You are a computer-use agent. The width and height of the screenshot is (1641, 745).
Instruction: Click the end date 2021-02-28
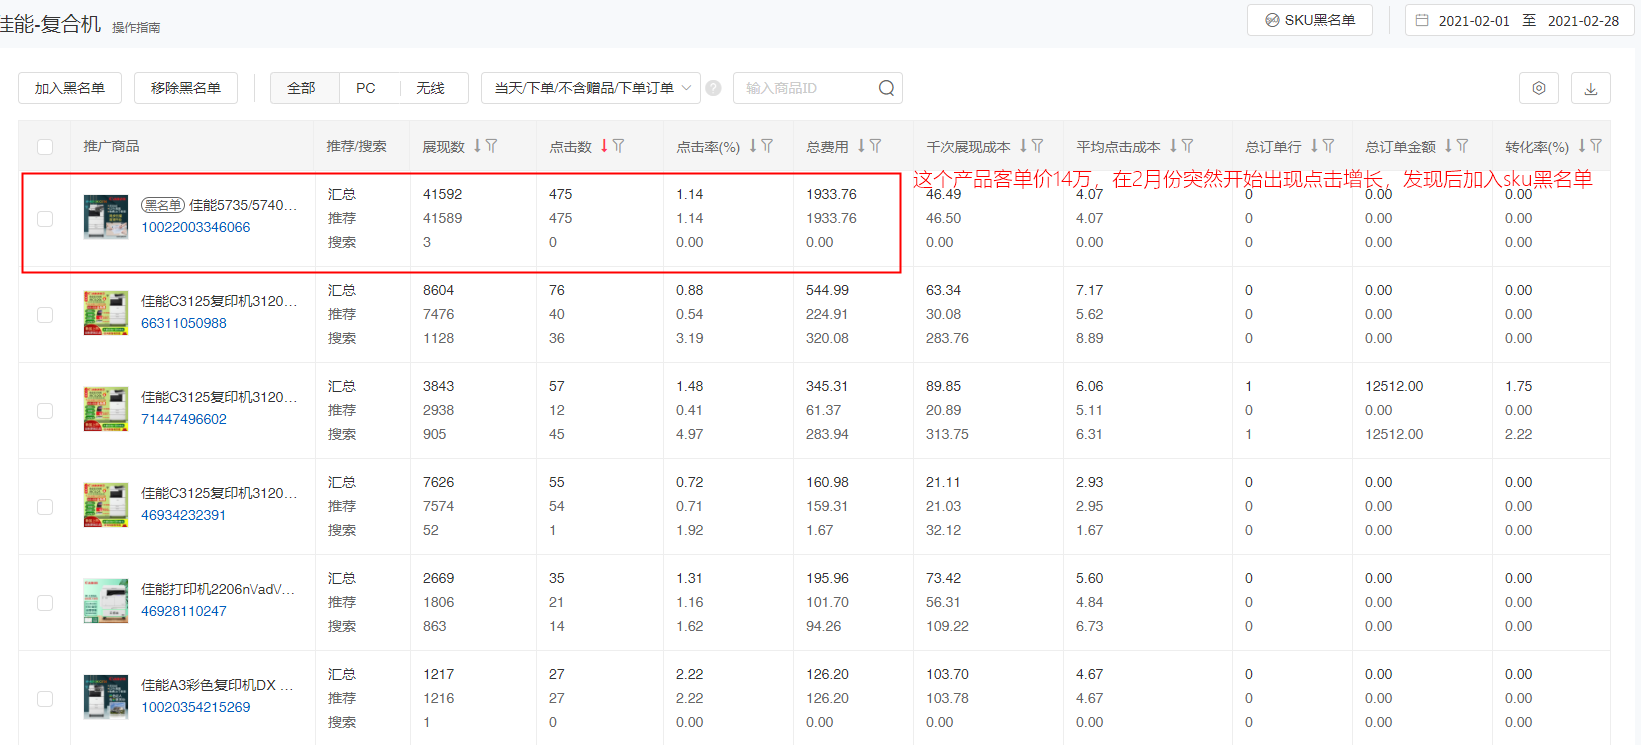(1583, 20)
